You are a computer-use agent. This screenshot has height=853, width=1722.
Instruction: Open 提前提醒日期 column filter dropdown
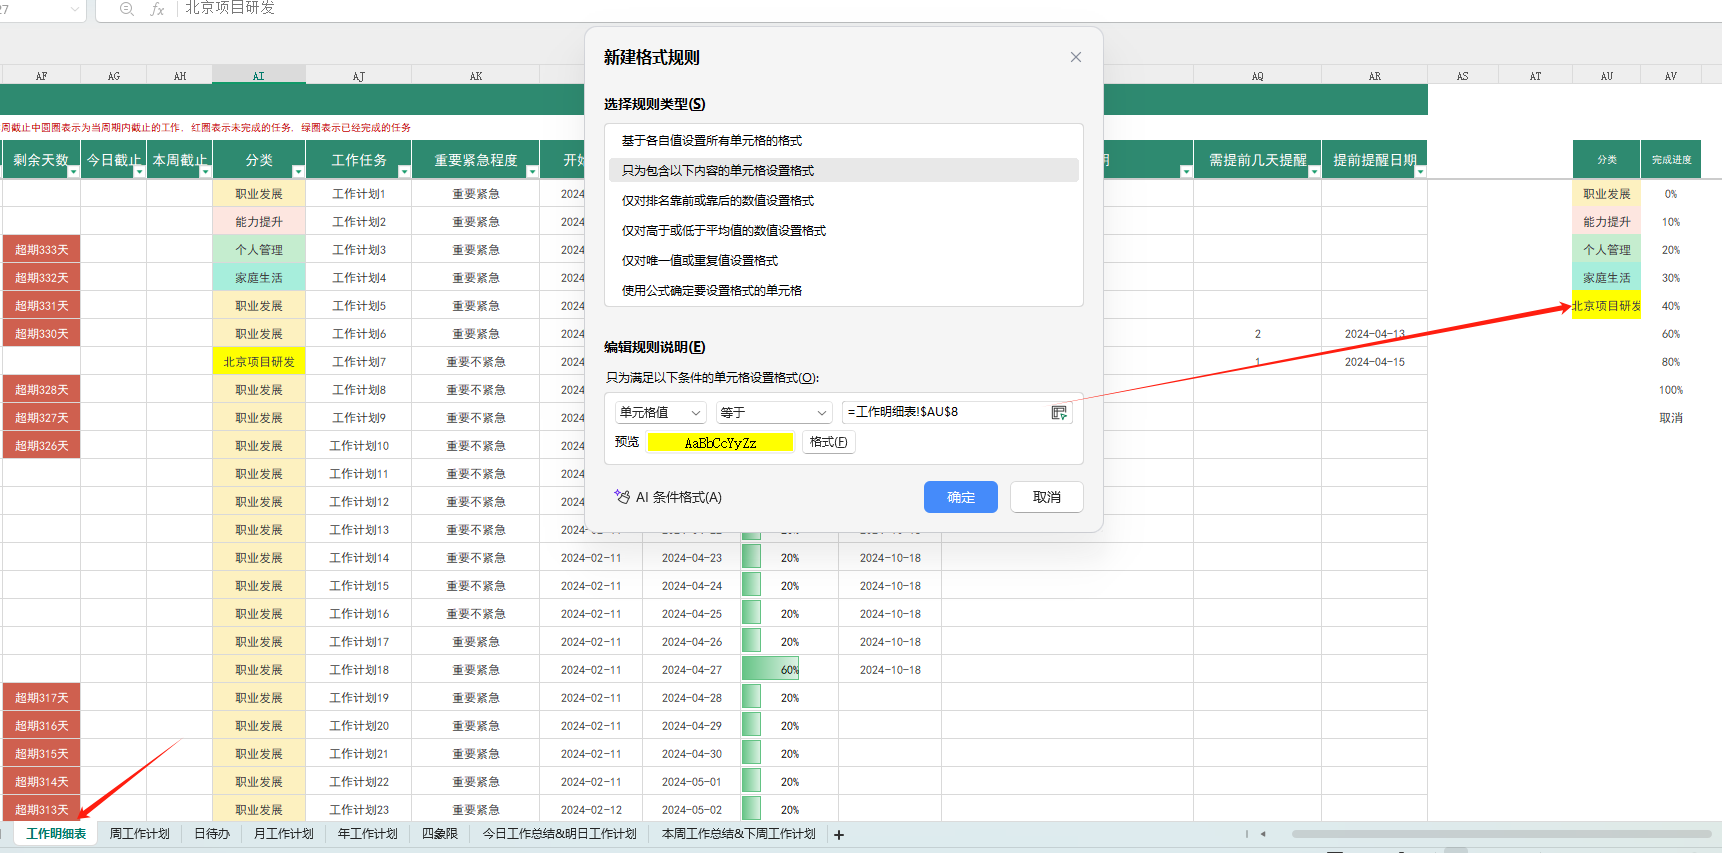[x=1420, y=172]
